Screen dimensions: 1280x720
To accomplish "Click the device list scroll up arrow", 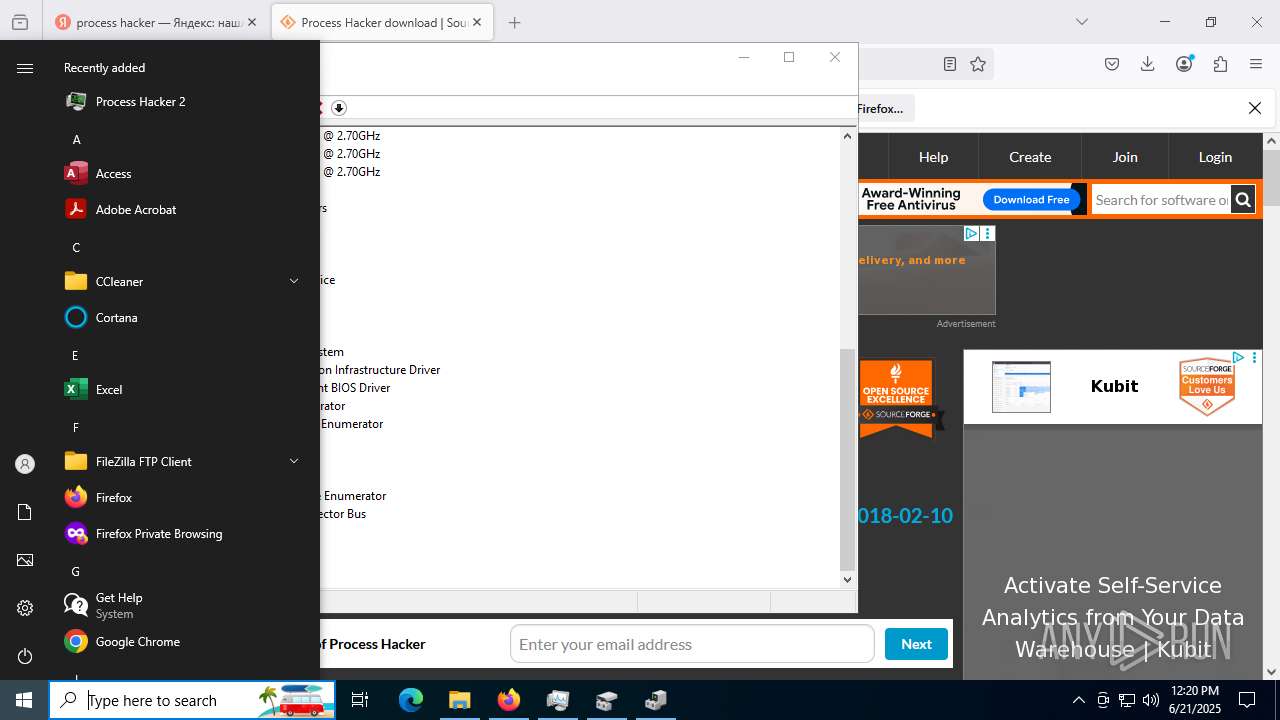I will pos(847,136).
